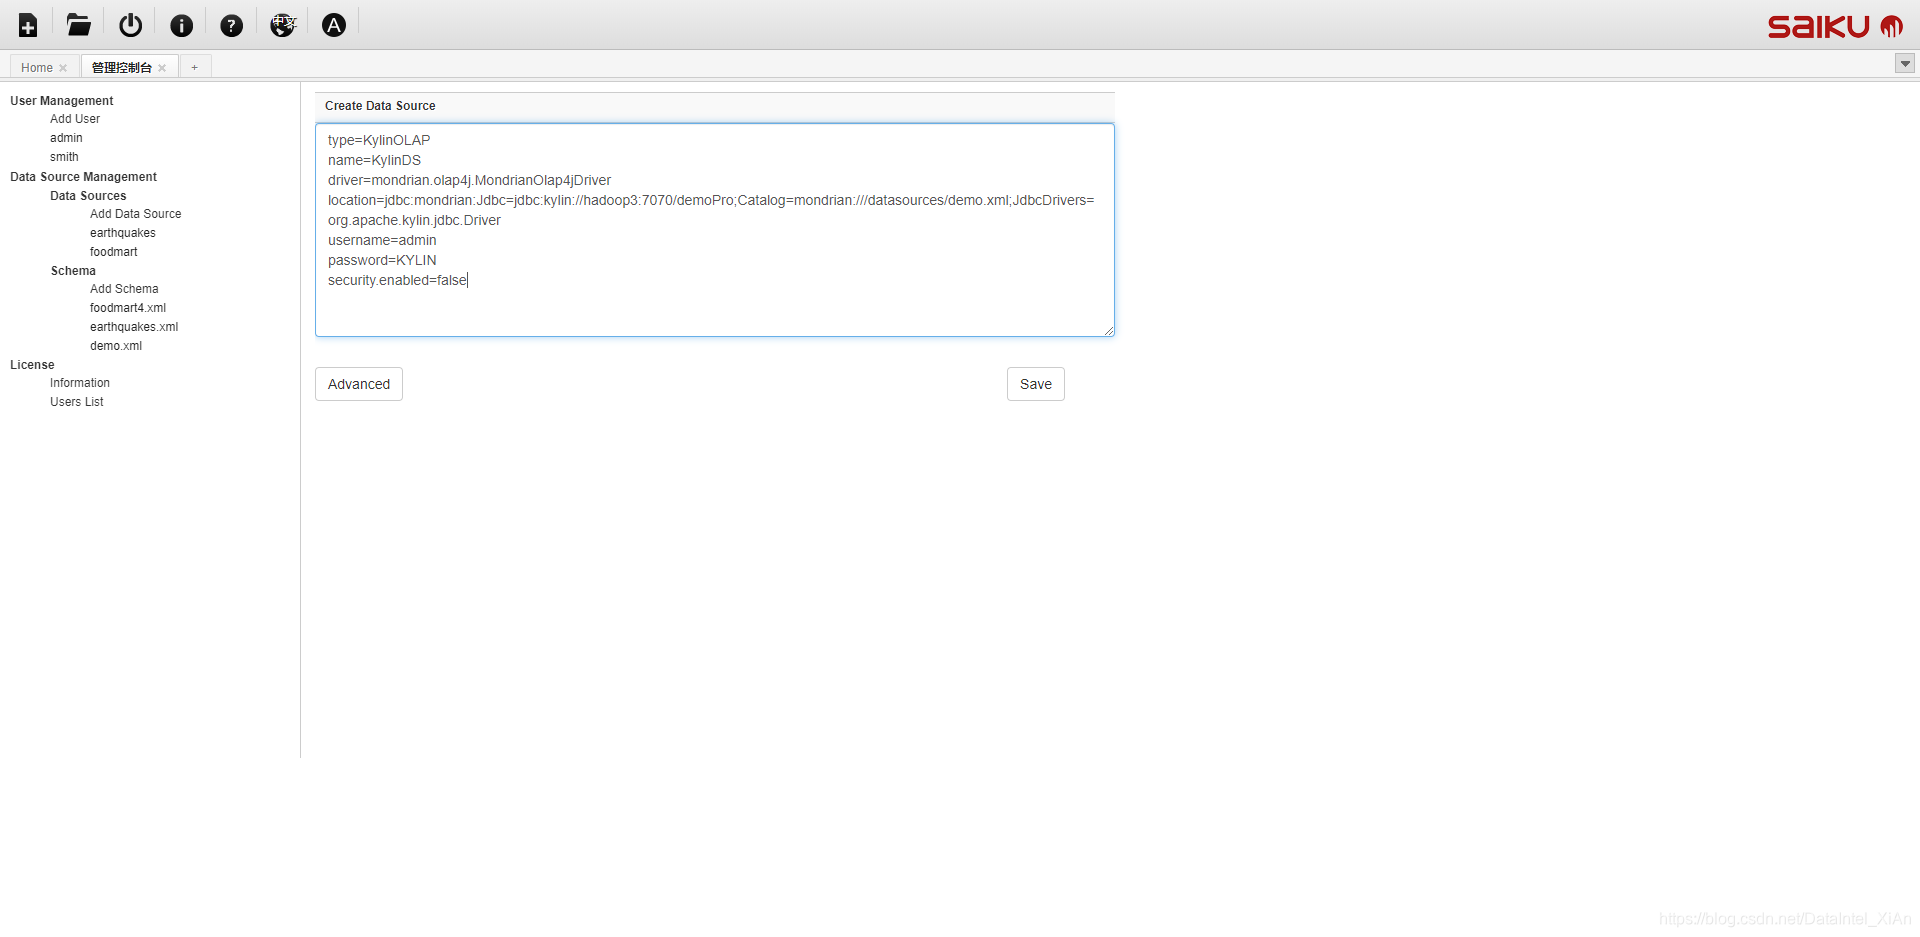Save the data source
The width and height of the screenshot is (1920, 937).
(x=1036, y=384)
